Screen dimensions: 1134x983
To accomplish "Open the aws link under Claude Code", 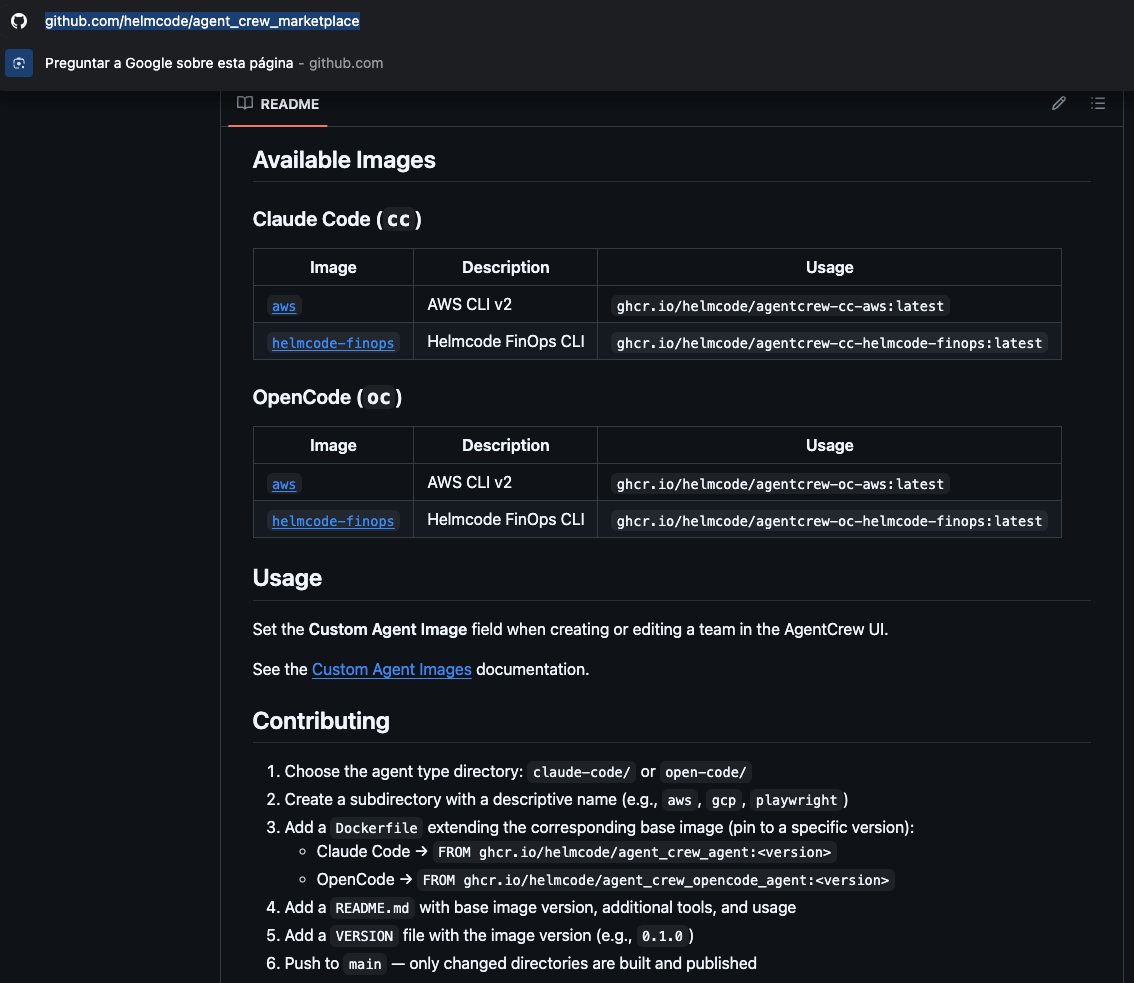I will pyautogui.click(x=284, y=306).
